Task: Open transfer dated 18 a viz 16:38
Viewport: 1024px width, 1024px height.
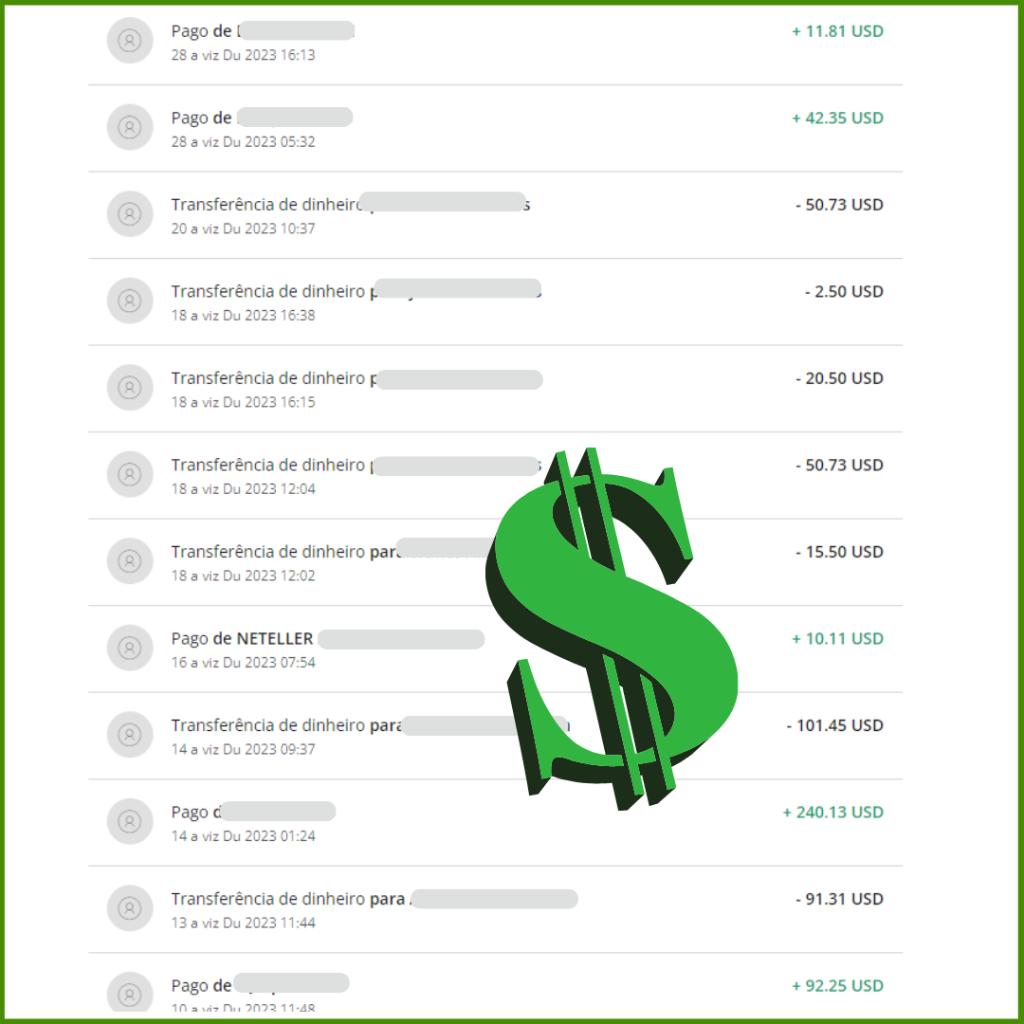Action: pos(496,302)
